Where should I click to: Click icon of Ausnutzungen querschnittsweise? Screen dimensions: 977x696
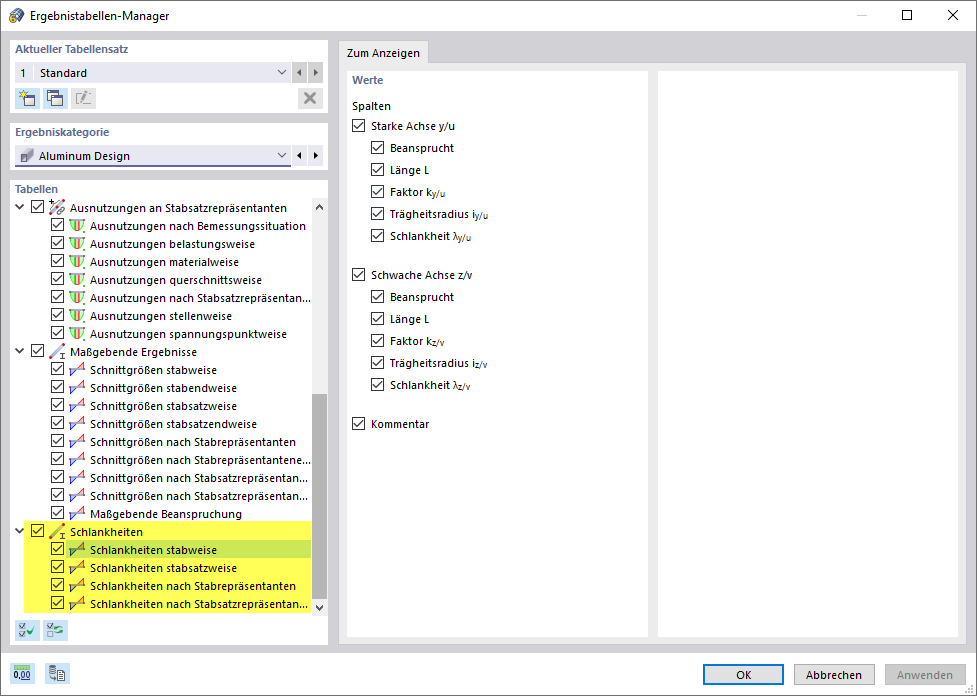(x=77, y=280)
